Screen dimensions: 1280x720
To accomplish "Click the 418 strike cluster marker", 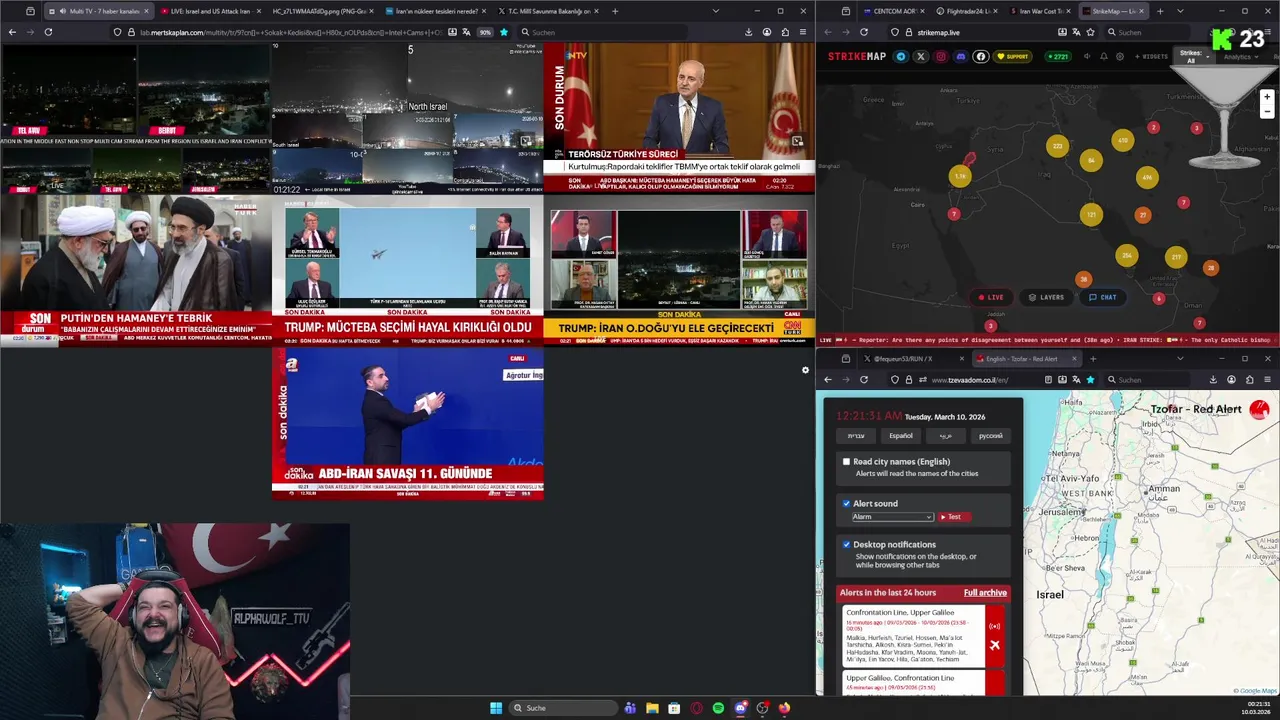I will [1123, 141].
